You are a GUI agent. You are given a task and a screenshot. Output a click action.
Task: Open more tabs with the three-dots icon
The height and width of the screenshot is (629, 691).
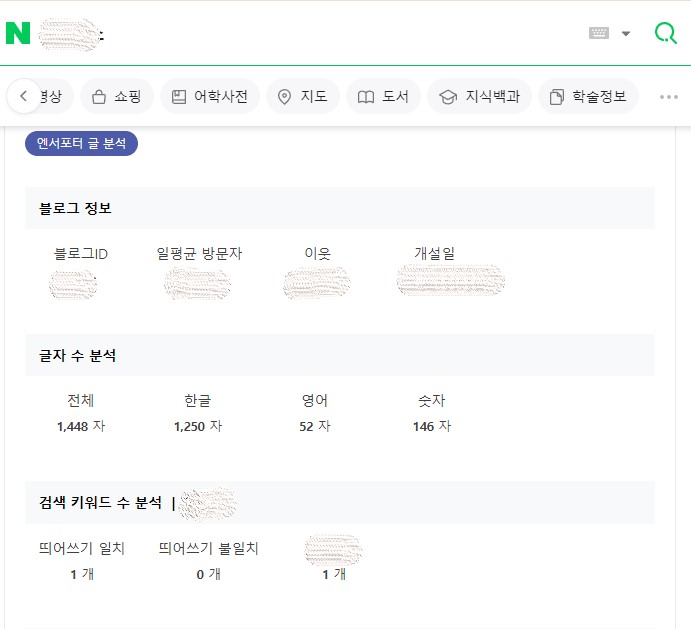click(669, 97)
